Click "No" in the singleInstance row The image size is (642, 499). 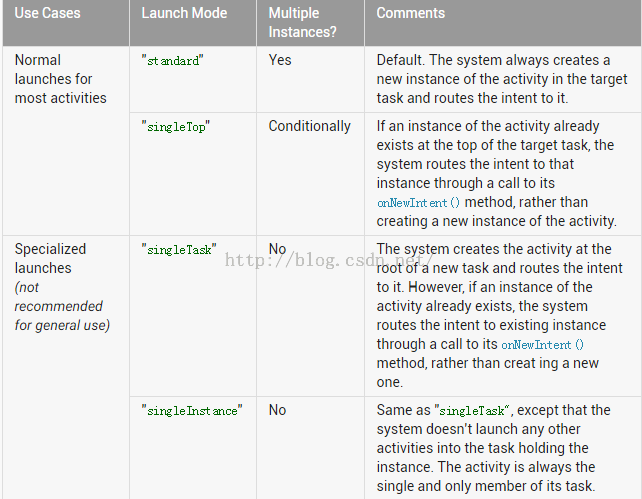[x=277, y=410]
